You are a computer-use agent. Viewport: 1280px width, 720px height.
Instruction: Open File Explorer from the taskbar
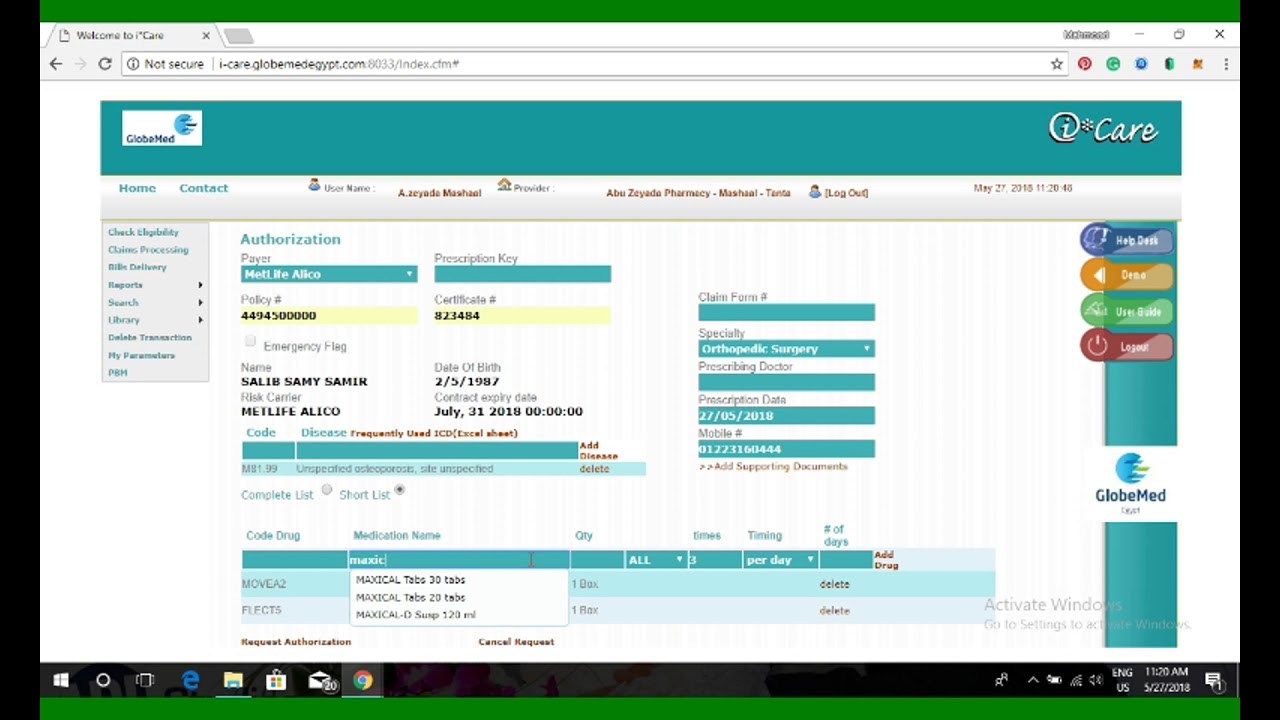(233, 681)
